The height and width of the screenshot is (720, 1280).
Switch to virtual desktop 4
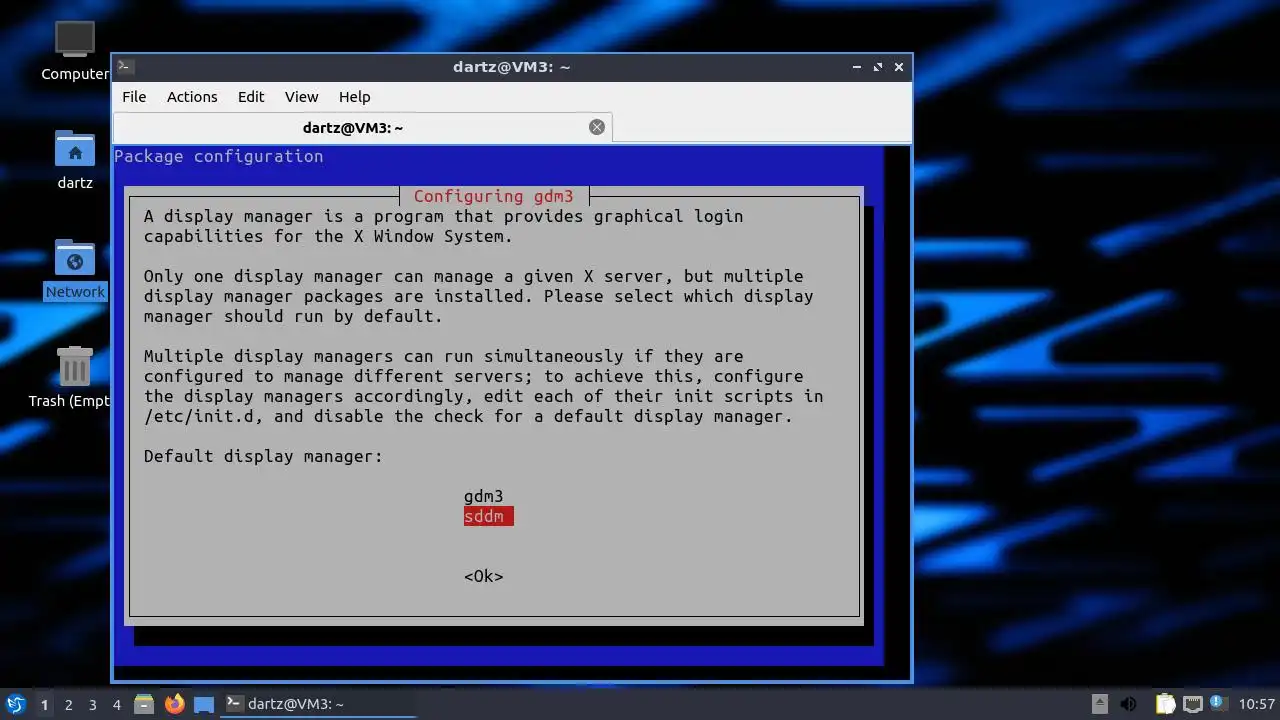point(116,704)
